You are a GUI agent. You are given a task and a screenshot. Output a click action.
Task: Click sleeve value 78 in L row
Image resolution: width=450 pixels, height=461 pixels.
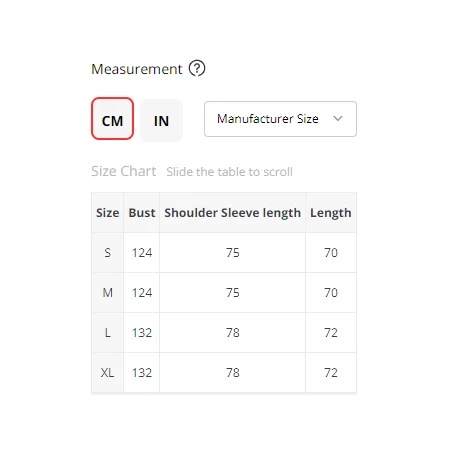(232, 333)
